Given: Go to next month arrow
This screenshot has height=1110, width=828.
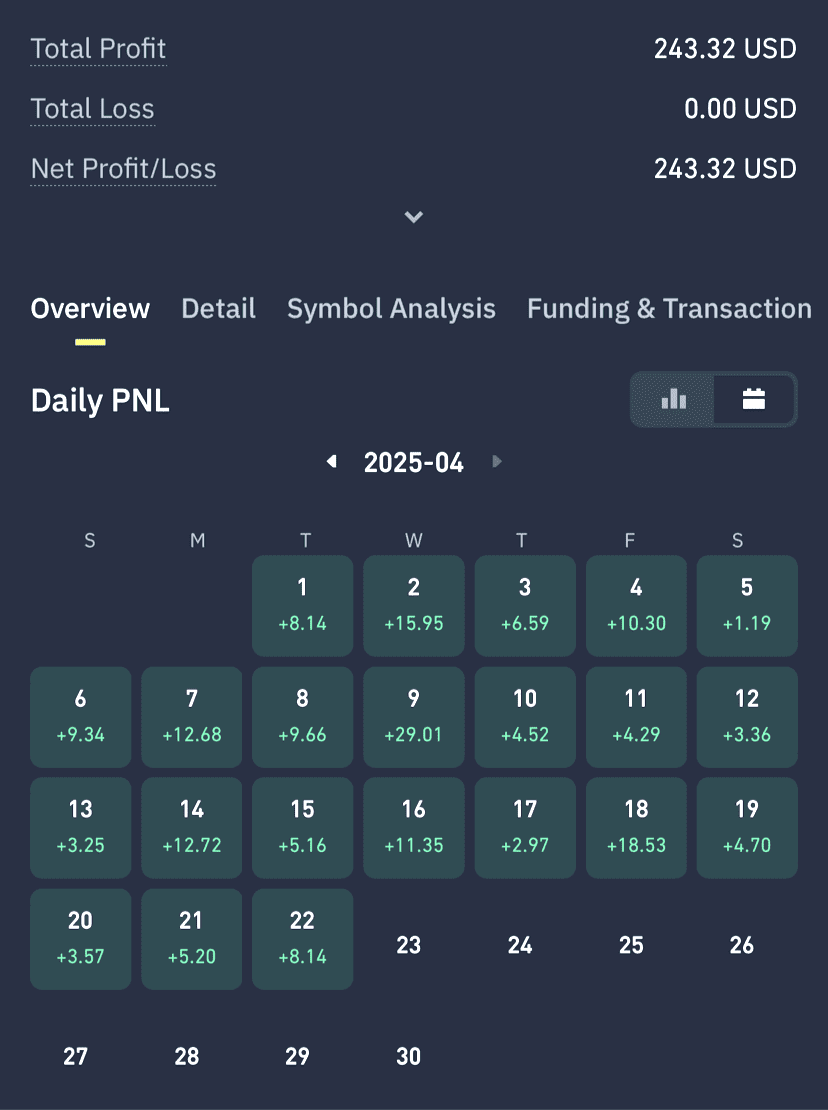Looking at the screenshot, I should [x=497, y=462].
